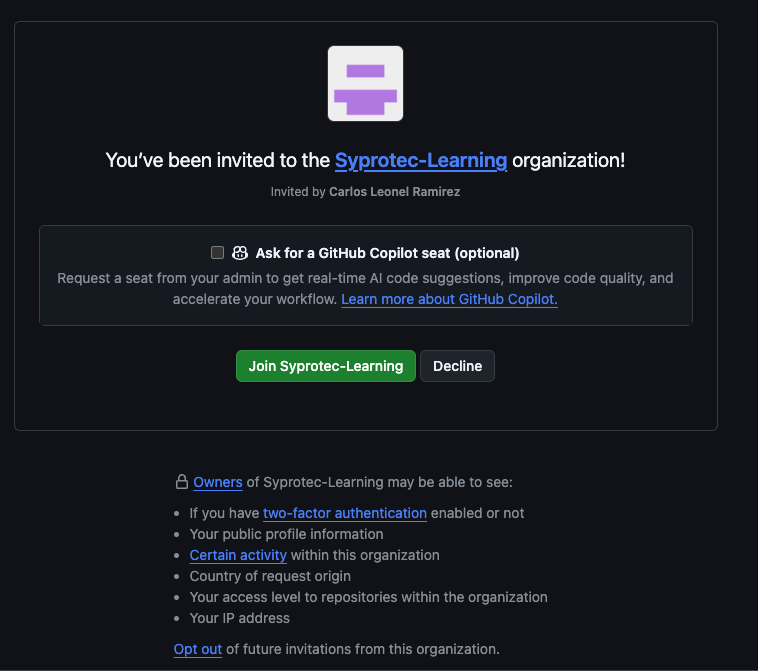Click 'Your access level to repositories' bullet
This screenshot has width=758, height=671.
[x=368, y=597]
